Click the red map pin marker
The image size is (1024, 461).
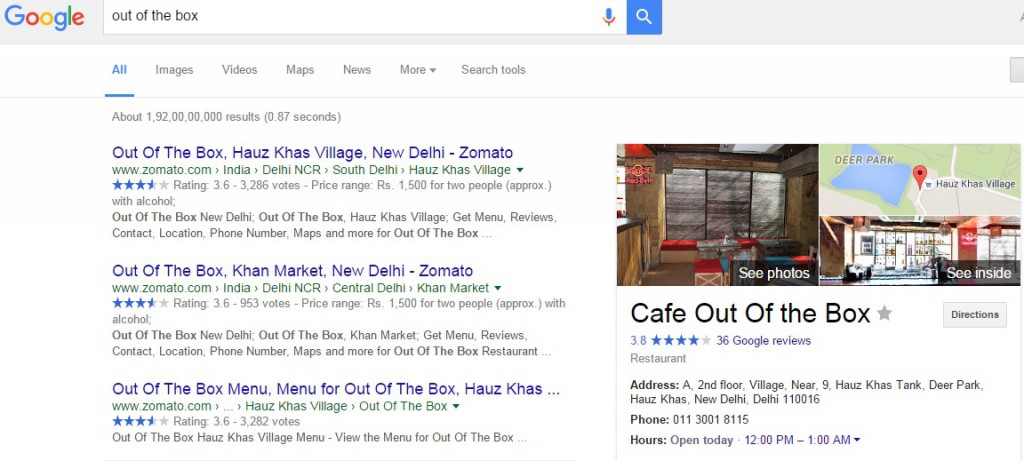(920, 177)
